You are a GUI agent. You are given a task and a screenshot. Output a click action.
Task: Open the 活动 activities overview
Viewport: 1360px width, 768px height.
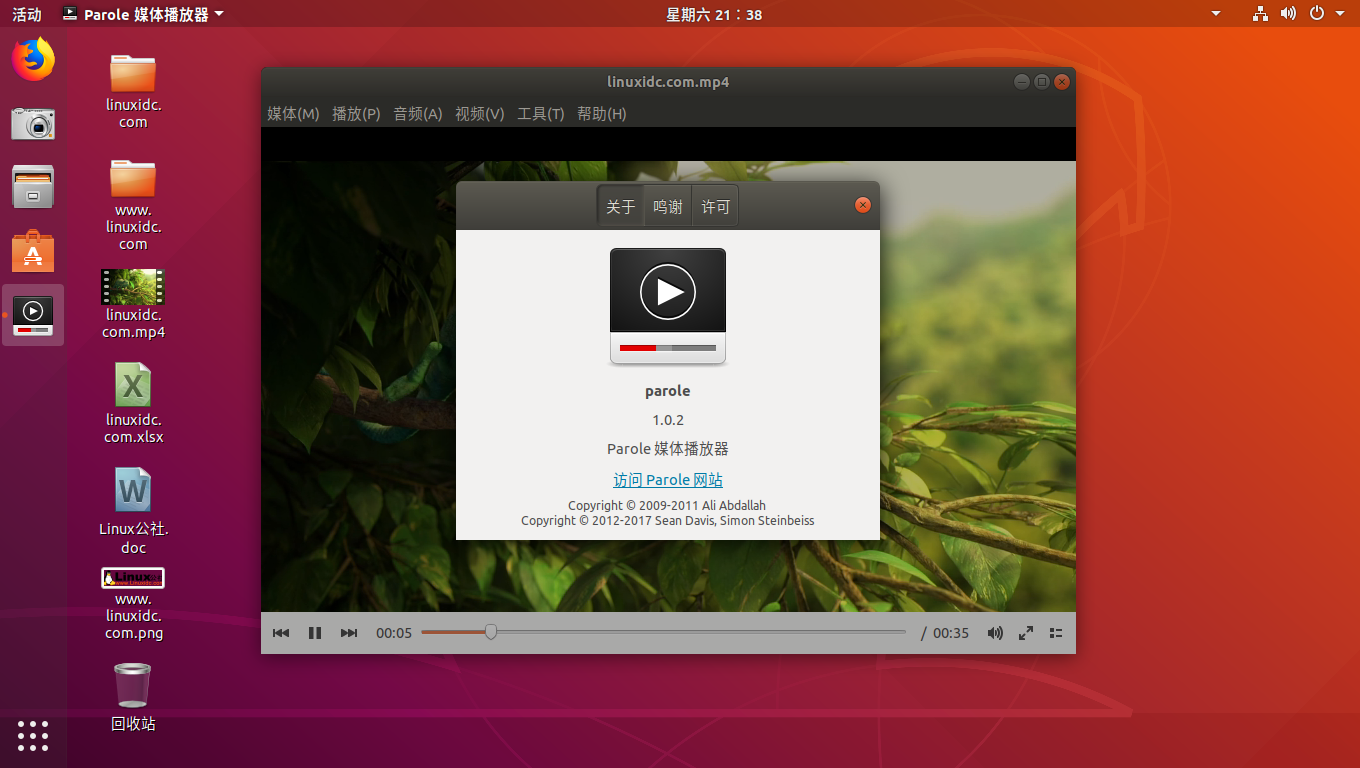pyautogui.click(x=27, y=14)
